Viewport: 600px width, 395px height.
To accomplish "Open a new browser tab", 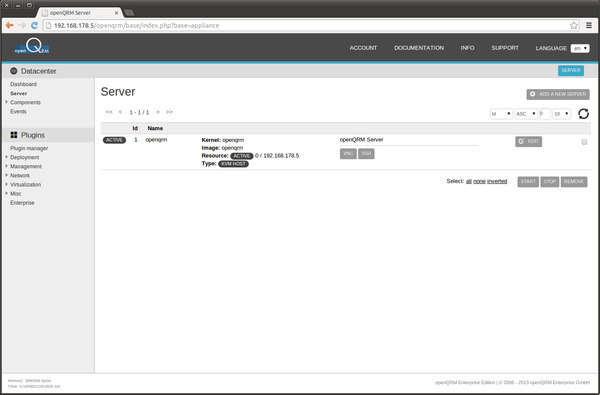I will [x=129, y=13].
